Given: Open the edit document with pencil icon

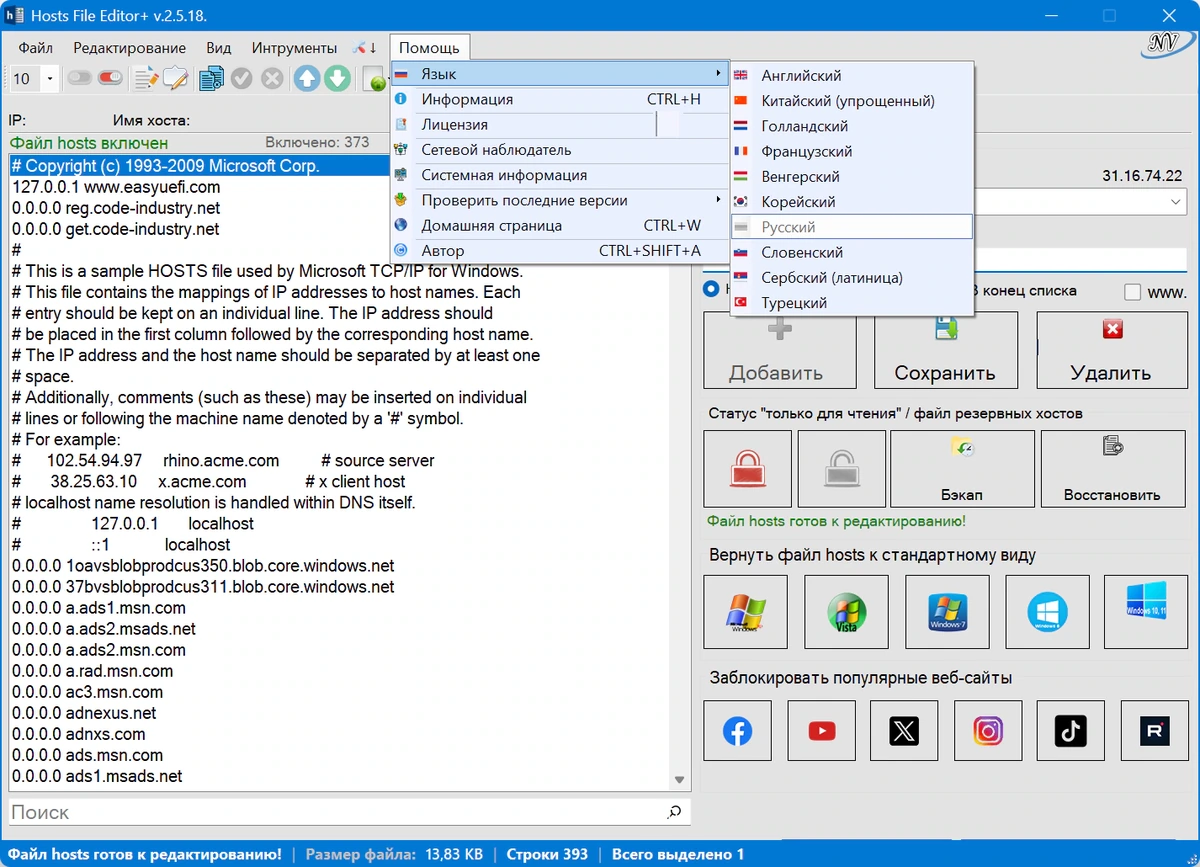Looking at the screenshot, I should click(x=147, y=78).
